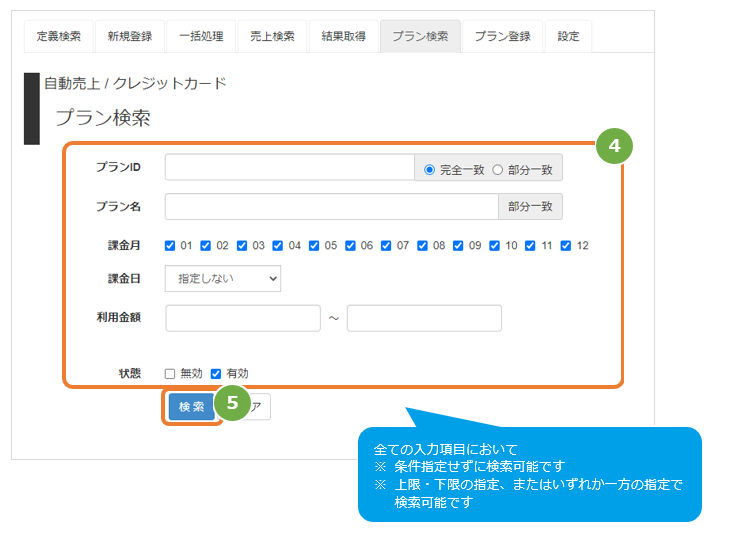Click the blue 検索 button
The image size is (729, 534).
tap(191, 407)
